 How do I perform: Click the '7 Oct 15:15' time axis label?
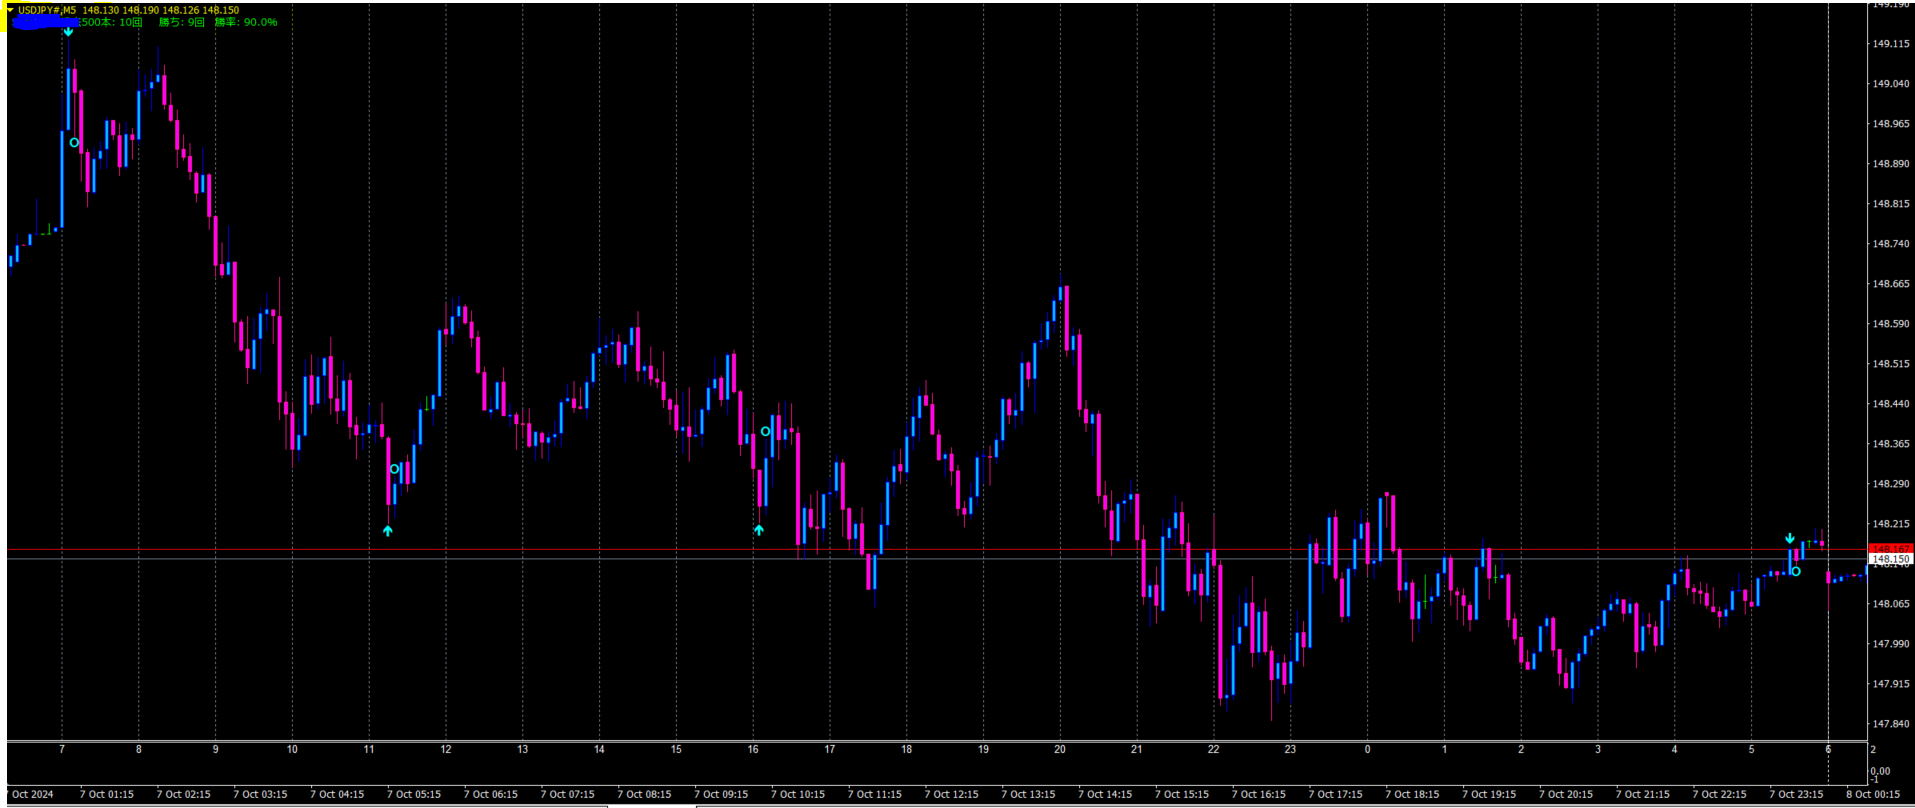click(1182, 795)
